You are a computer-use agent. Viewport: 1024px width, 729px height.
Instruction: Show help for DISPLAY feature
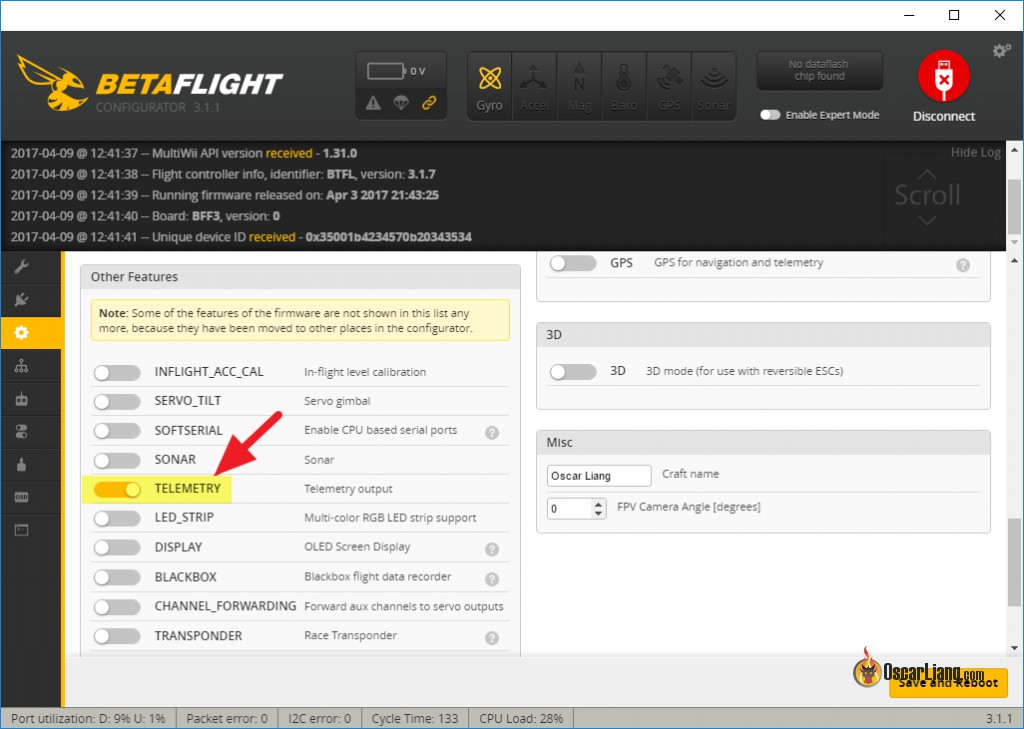pos(492,549)
